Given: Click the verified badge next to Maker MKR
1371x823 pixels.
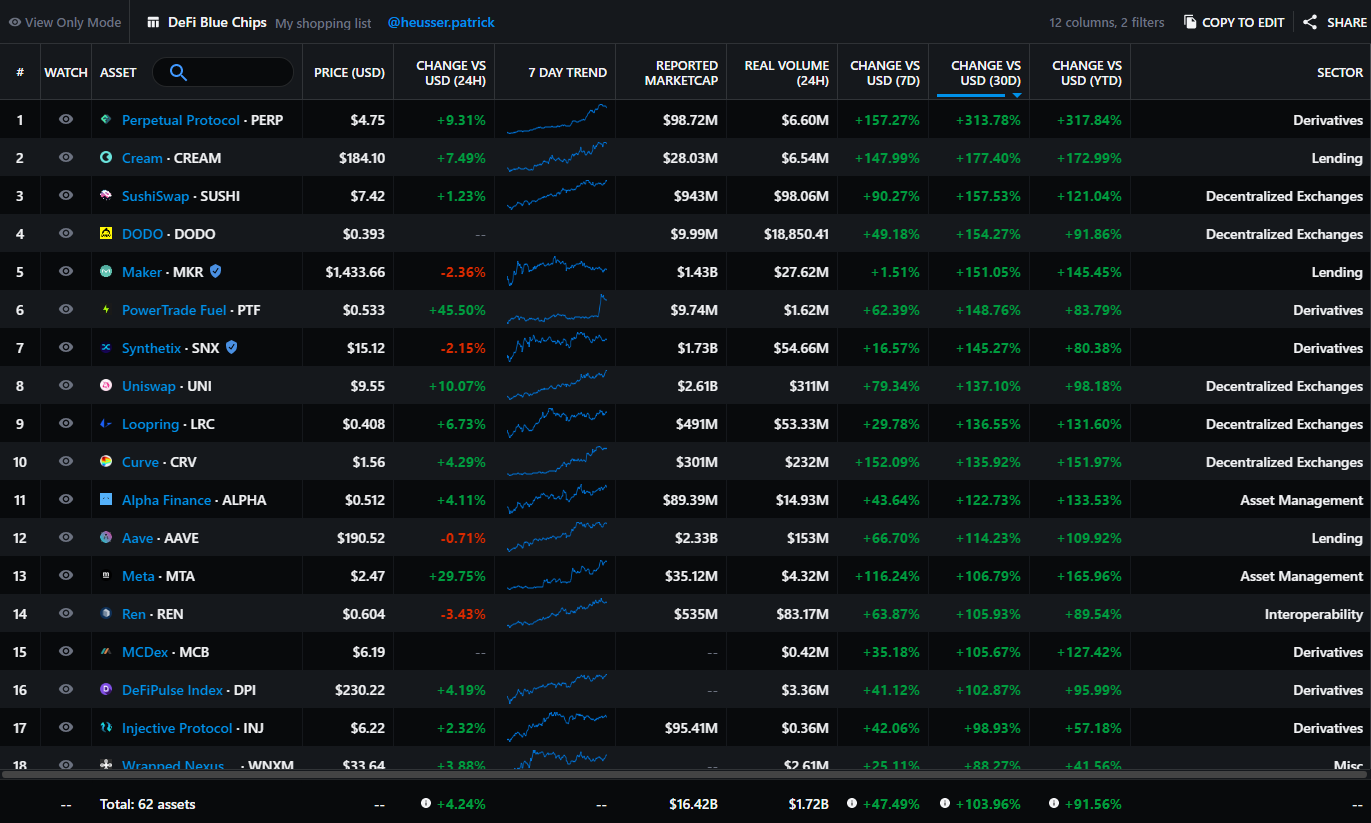Looking at the screenshot, I should [216, 272].
